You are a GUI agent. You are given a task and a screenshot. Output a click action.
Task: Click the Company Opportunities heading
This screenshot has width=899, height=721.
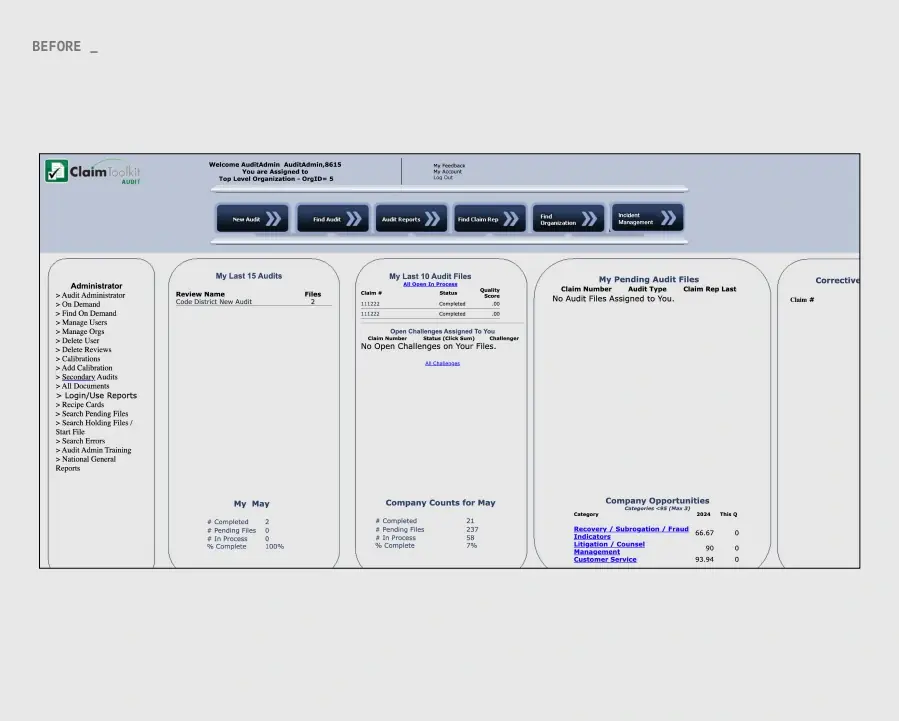pos(657,500)
